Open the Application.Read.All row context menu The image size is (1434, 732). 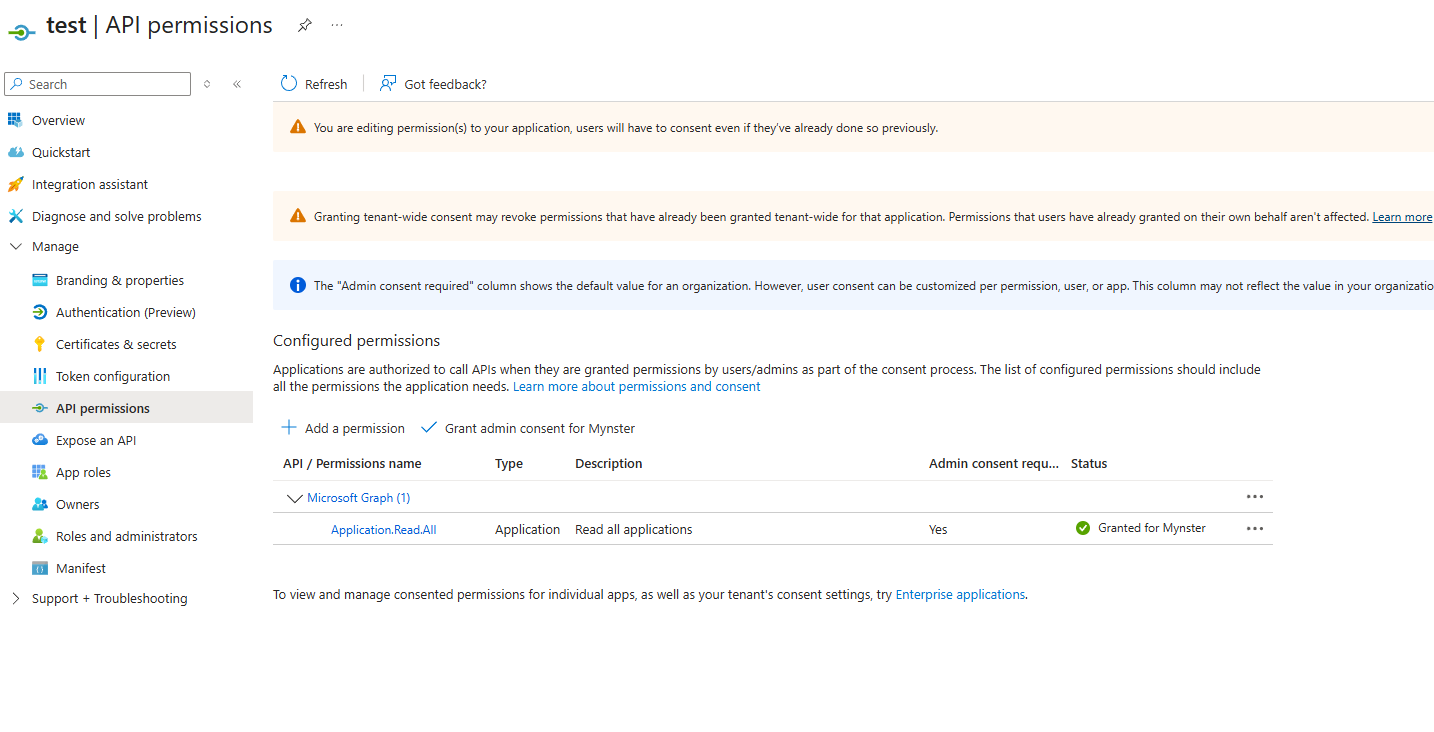tap(1255, 528)
